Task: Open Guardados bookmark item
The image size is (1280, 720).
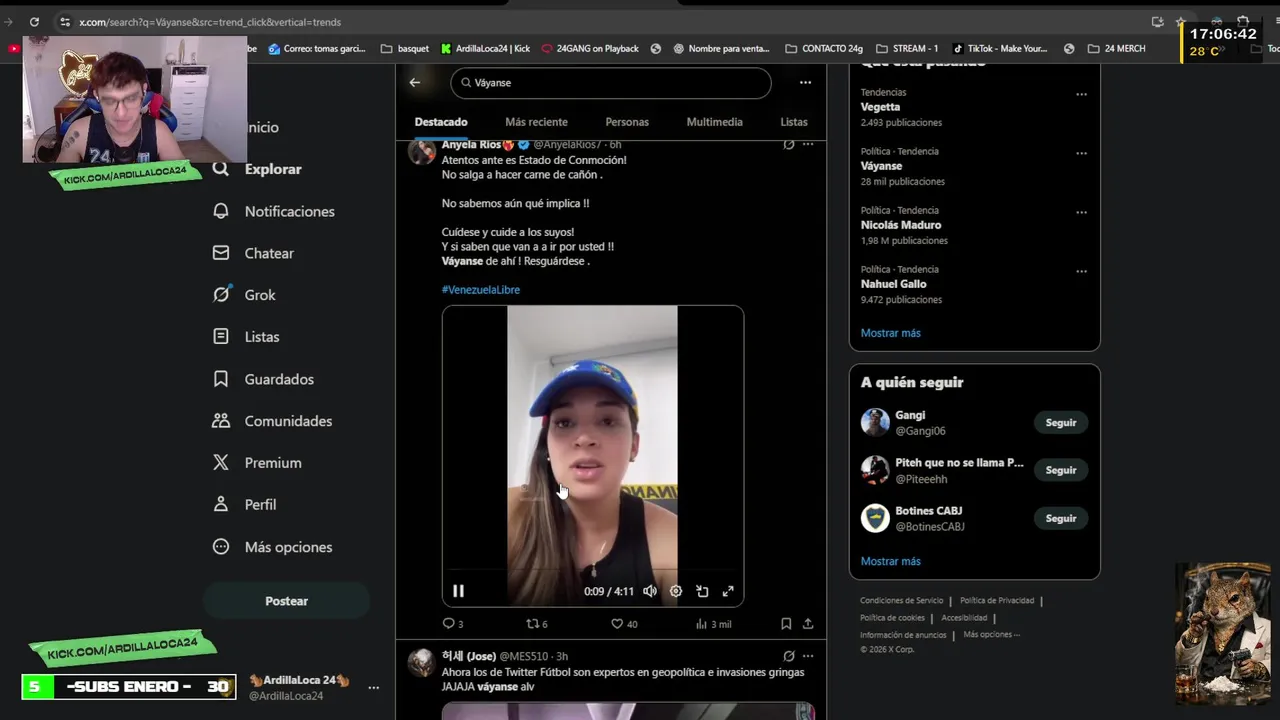Action: pos(263,379)
